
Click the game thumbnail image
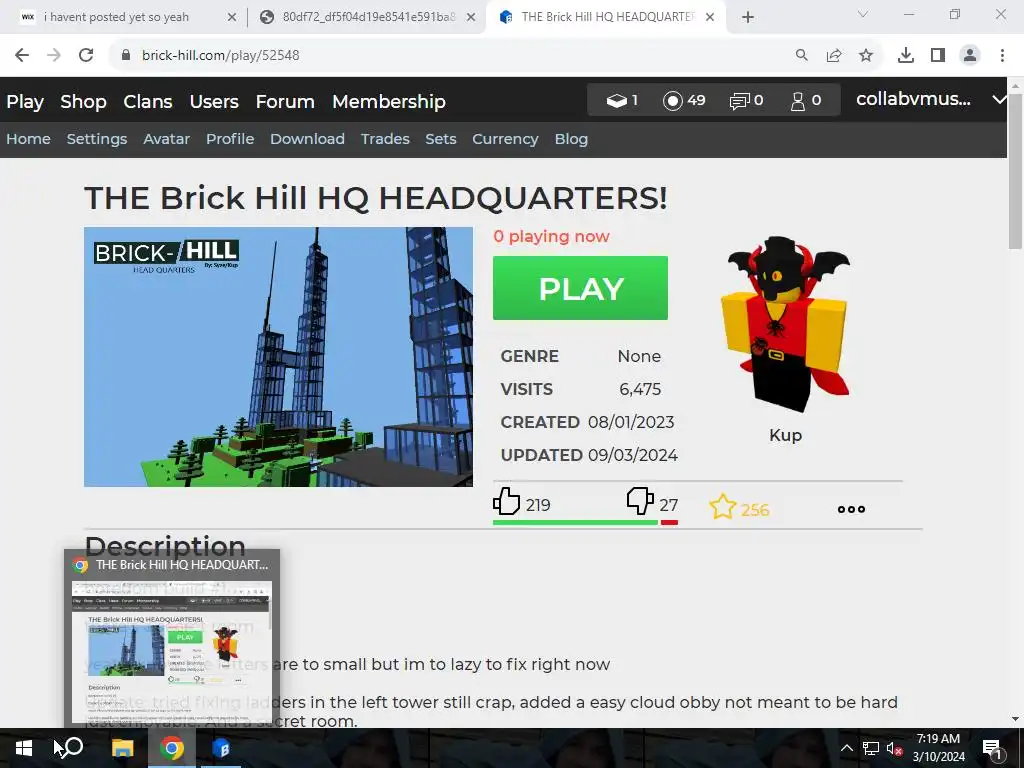(x=278, y=357)
